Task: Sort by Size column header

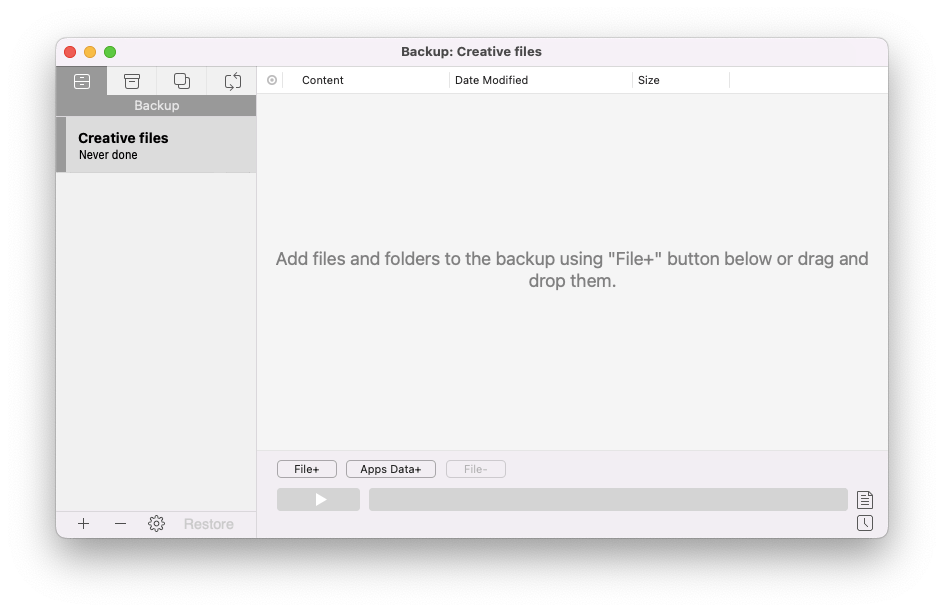Action: pos(648,80)
